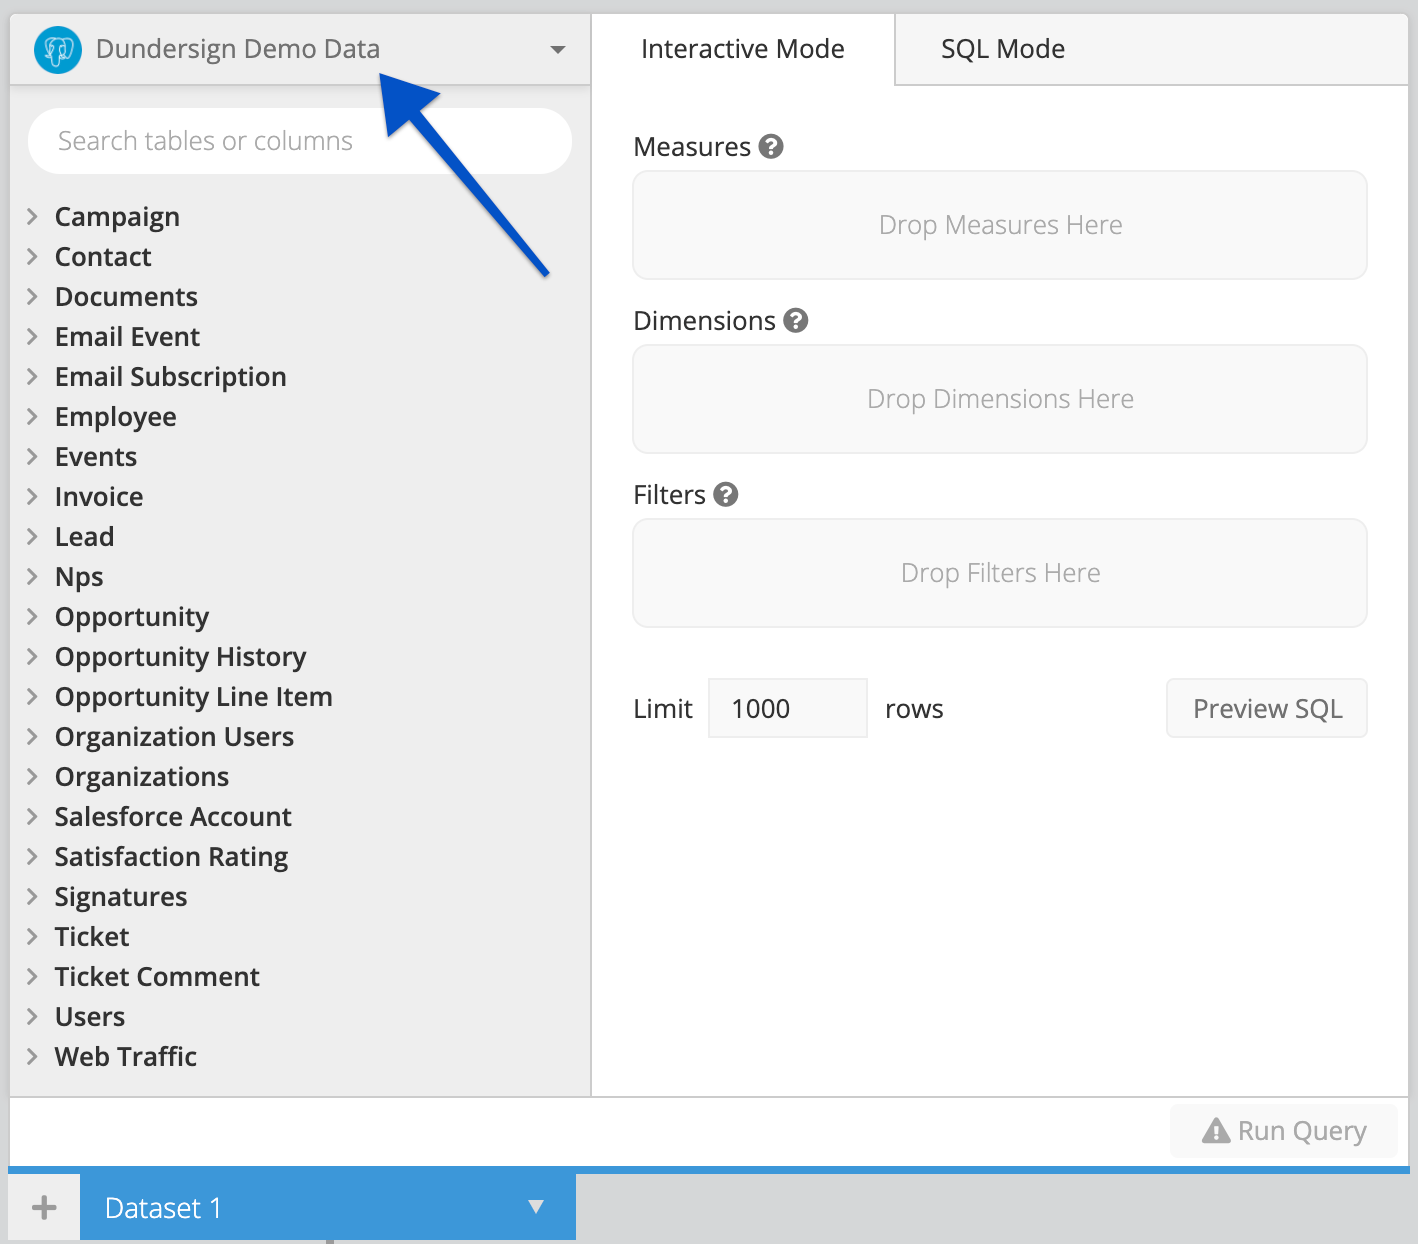Expand the Opportunity table chevron

click(32, 616)
